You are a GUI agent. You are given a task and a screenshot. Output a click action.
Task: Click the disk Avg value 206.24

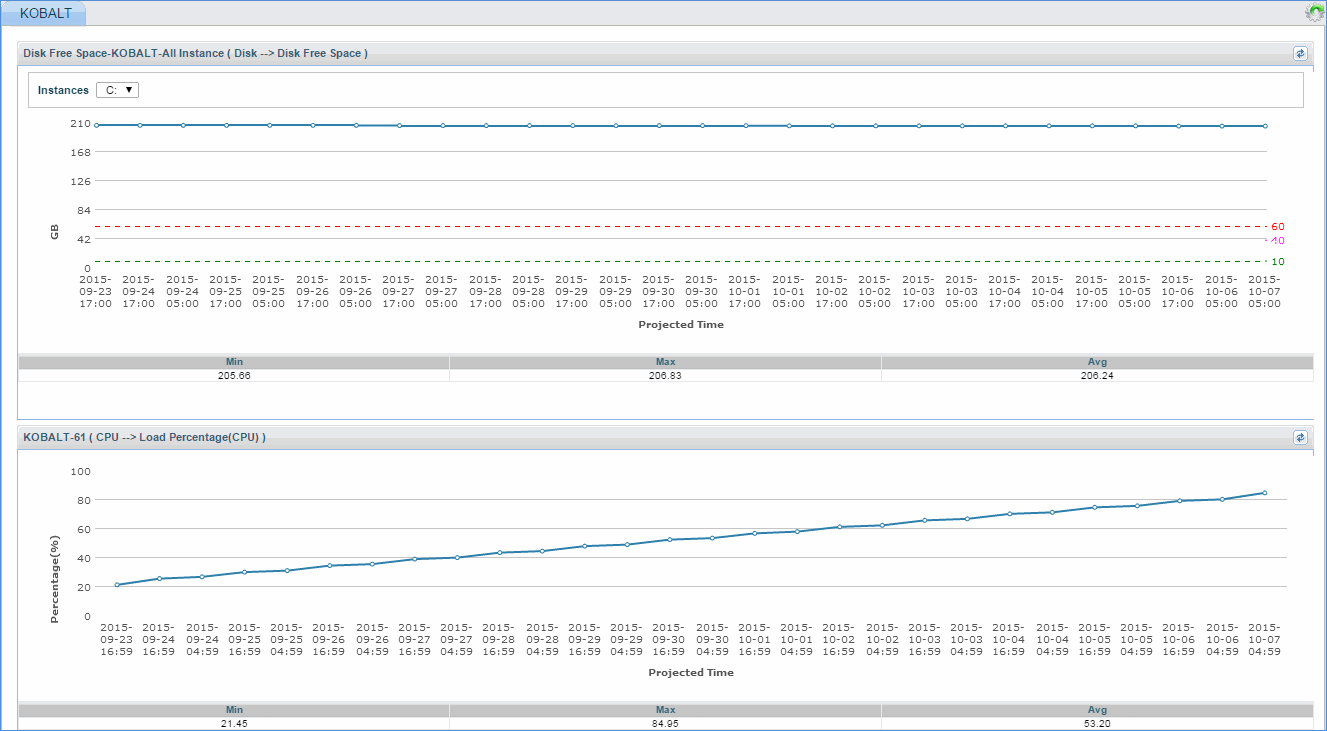coord(1097,375)
